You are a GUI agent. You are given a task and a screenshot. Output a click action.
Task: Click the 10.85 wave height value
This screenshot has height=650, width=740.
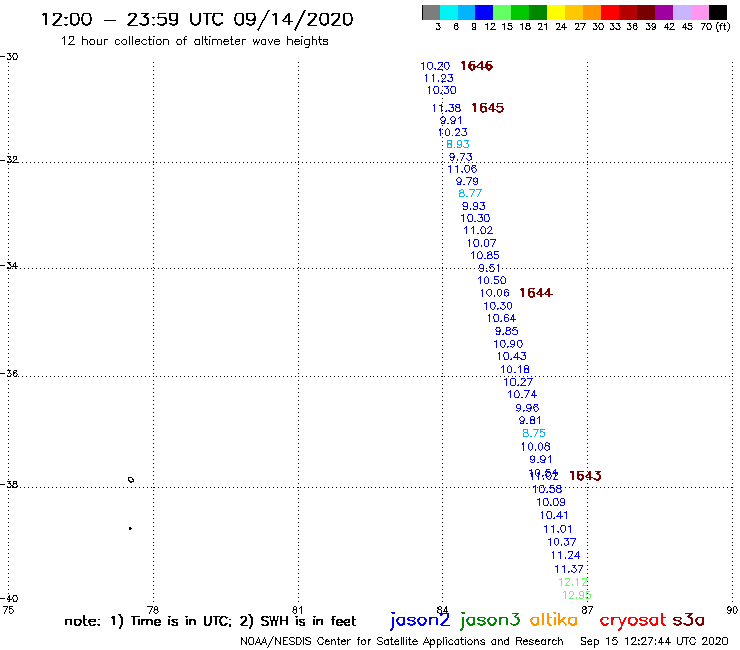click(485, 255)
